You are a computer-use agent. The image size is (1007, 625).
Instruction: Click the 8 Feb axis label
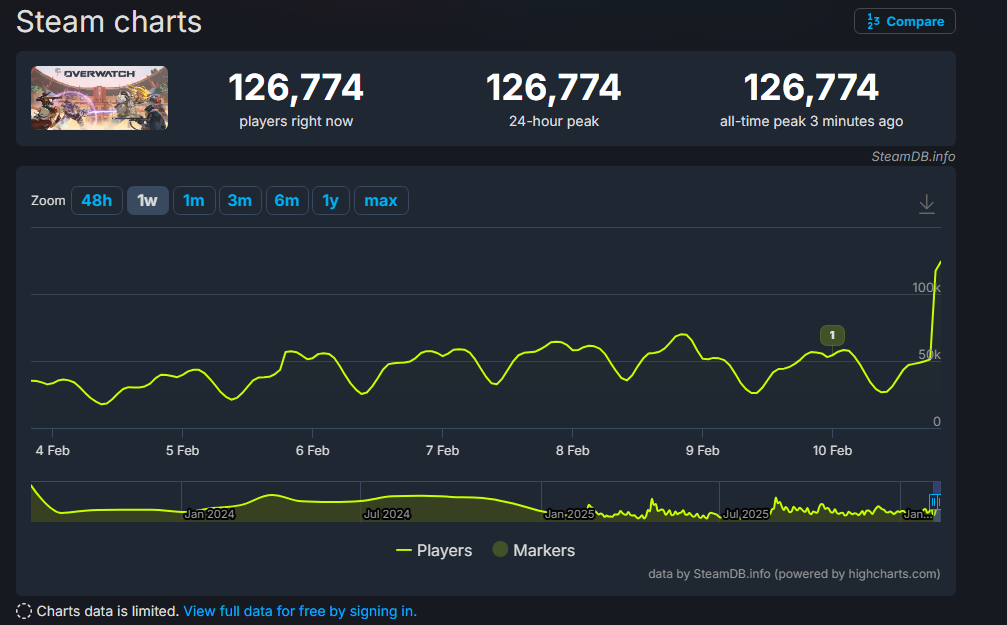[572, 450]
